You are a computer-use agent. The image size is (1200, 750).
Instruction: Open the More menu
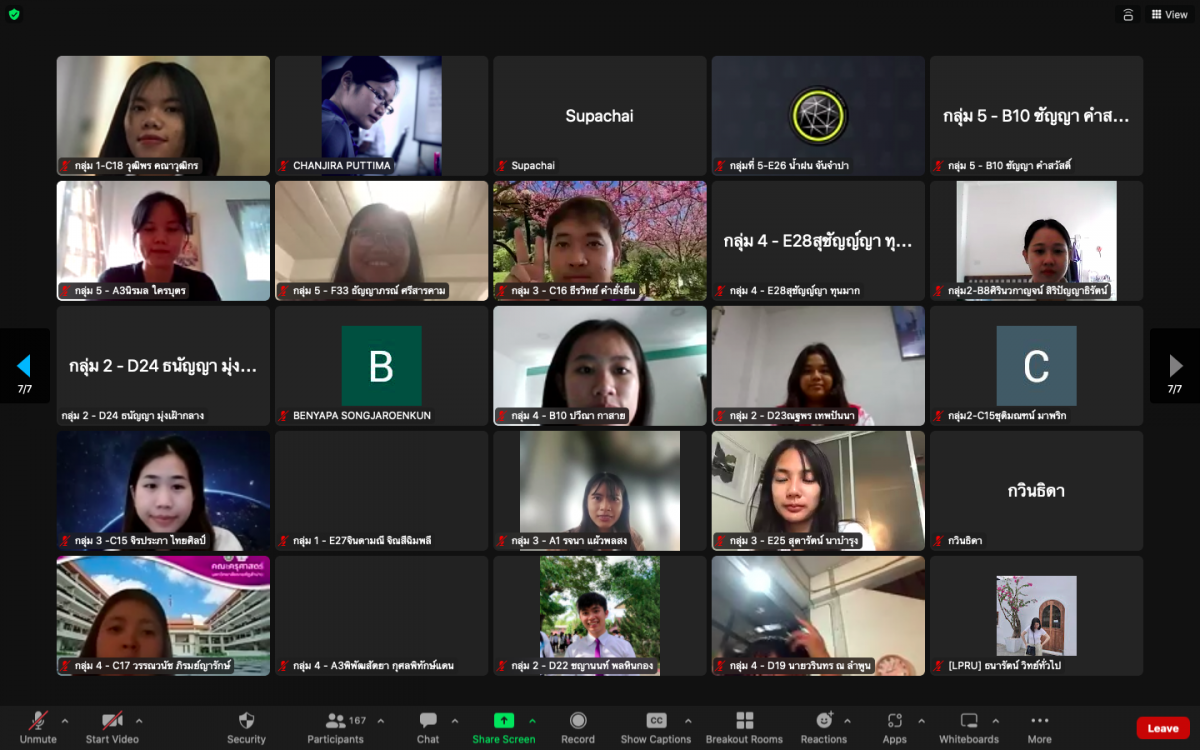(1039, 721)
